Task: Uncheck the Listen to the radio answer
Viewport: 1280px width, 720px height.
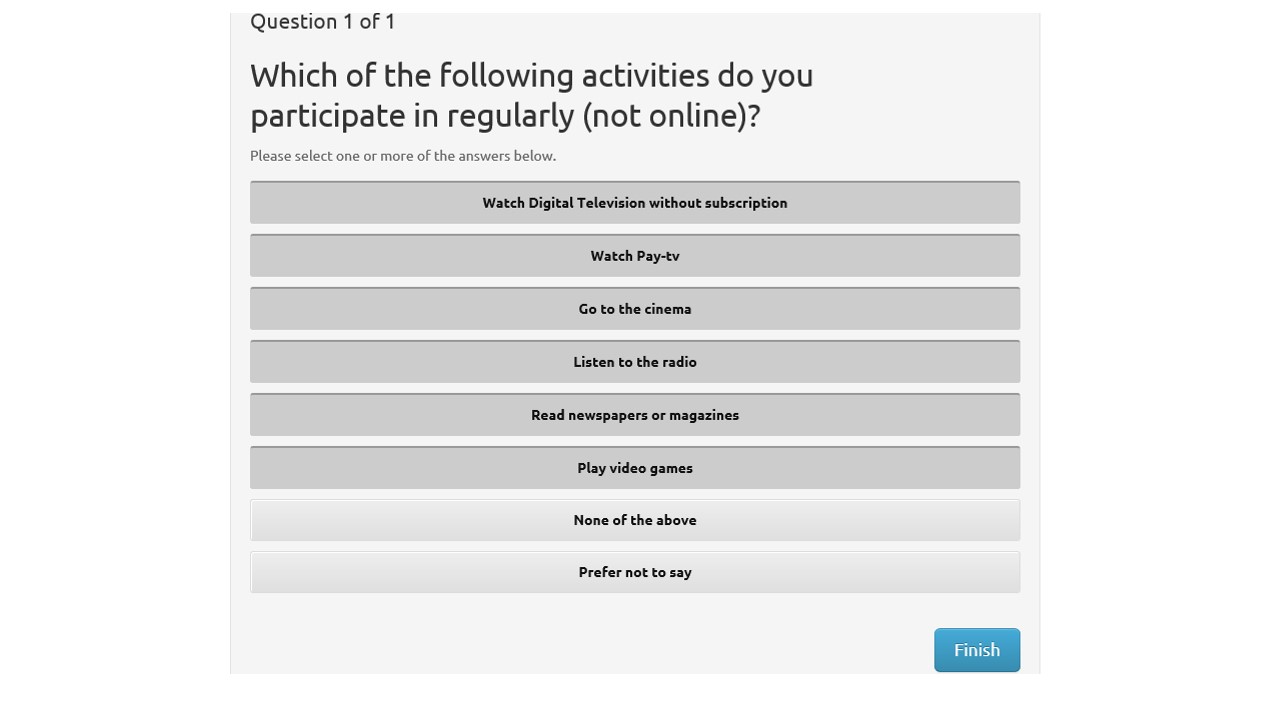Action: [634, 362]
